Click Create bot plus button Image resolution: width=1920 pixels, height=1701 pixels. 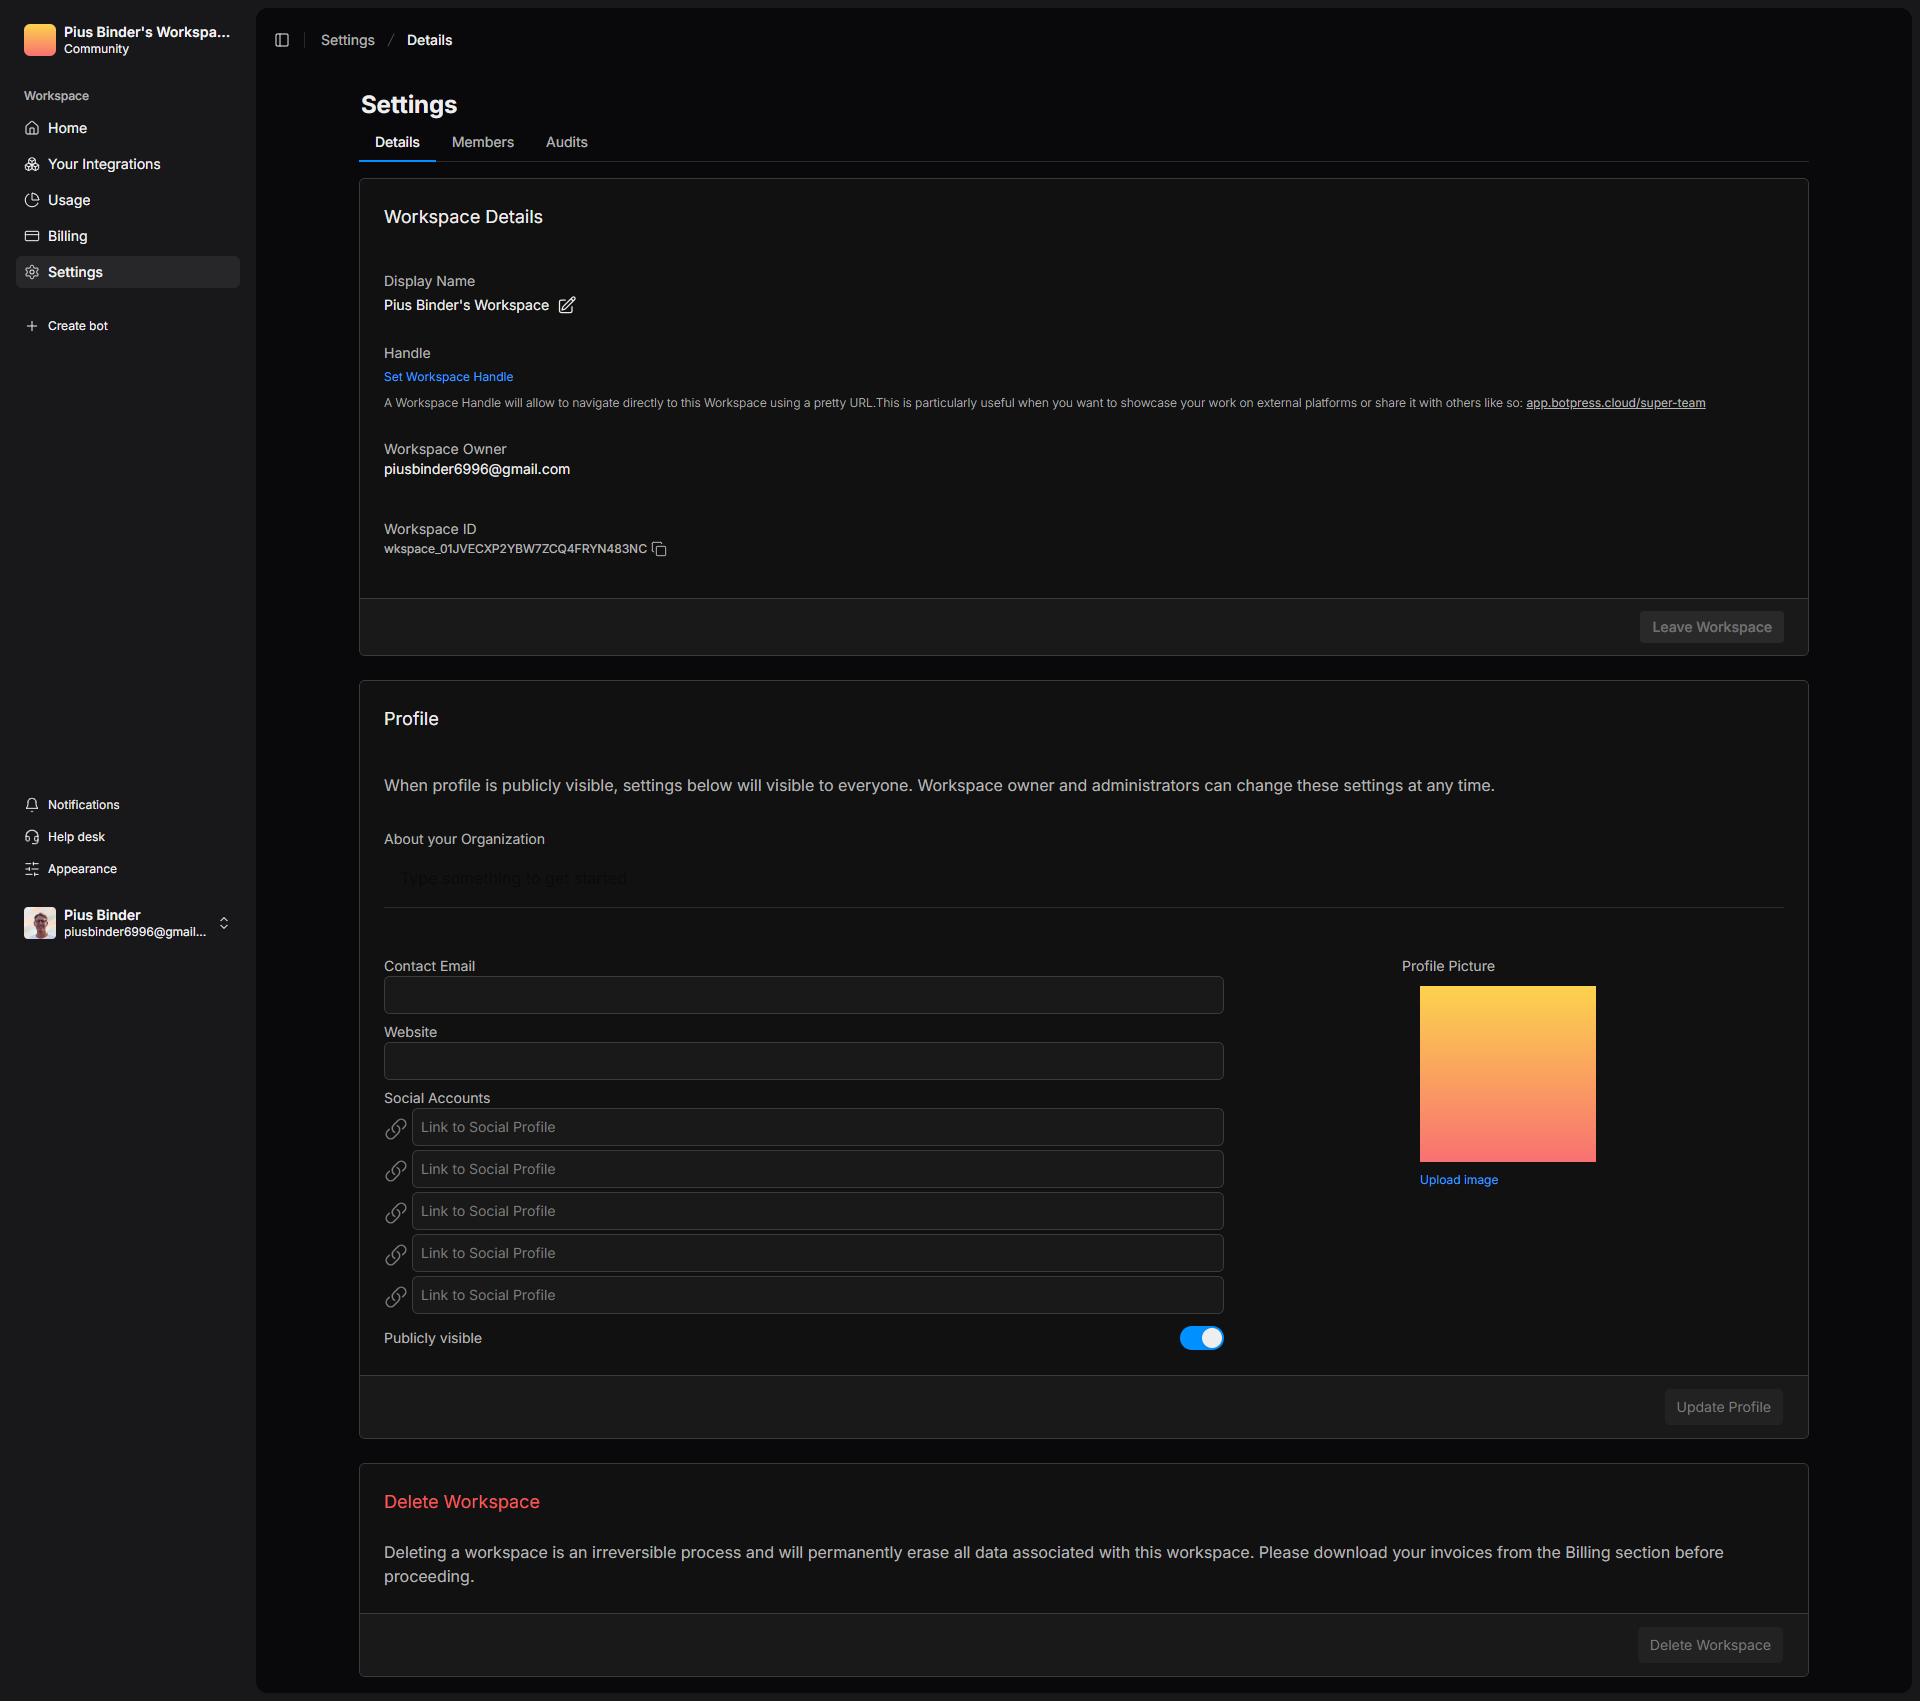click(x=32, y=326)
